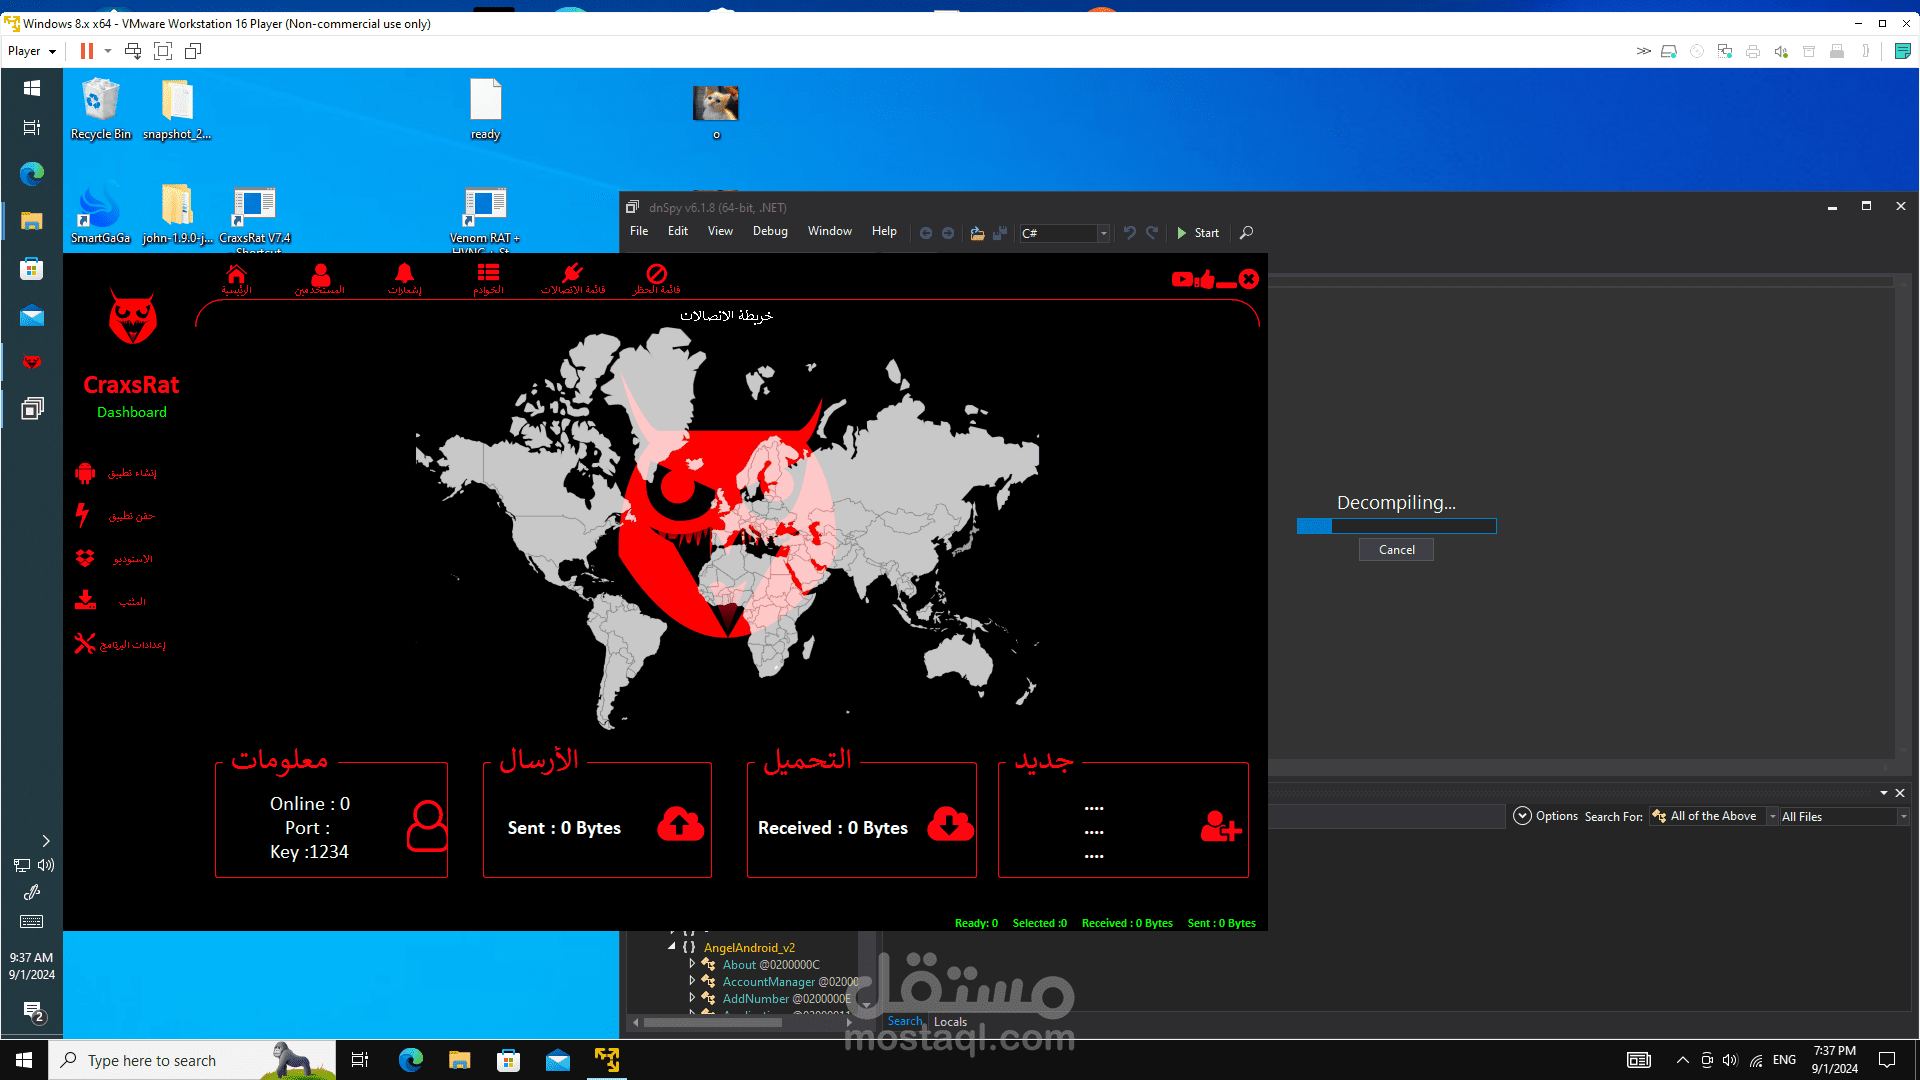Click the Decompiling progress bar

pyautogui.click(x=1396, y=526)
